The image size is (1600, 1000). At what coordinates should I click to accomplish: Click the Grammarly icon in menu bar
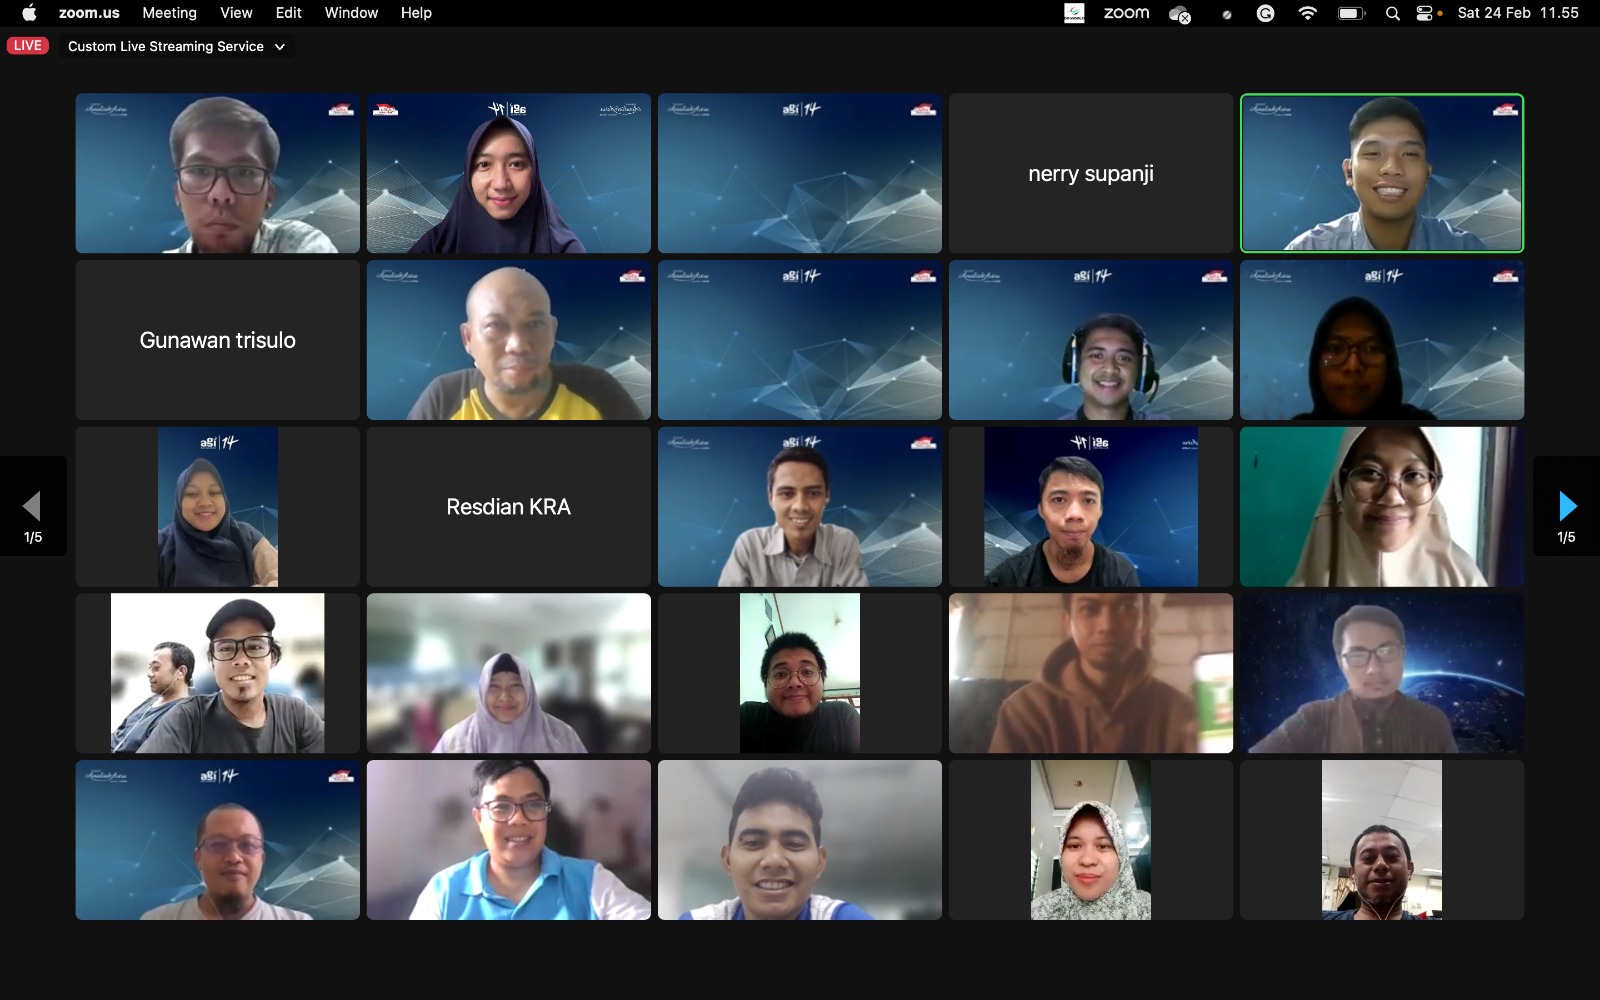(1265, 13)
